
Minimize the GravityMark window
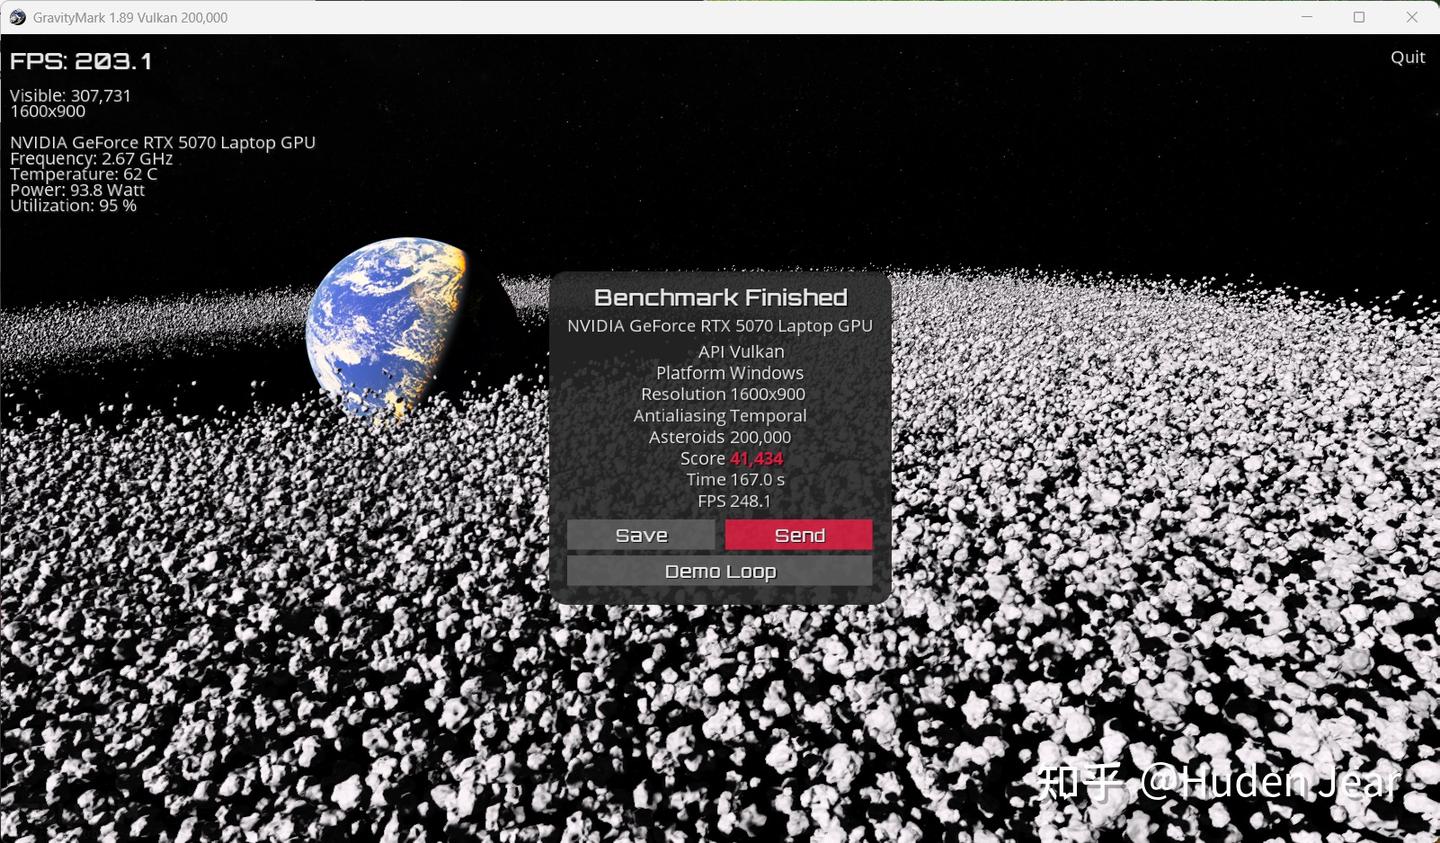[x=1307, y=17]
